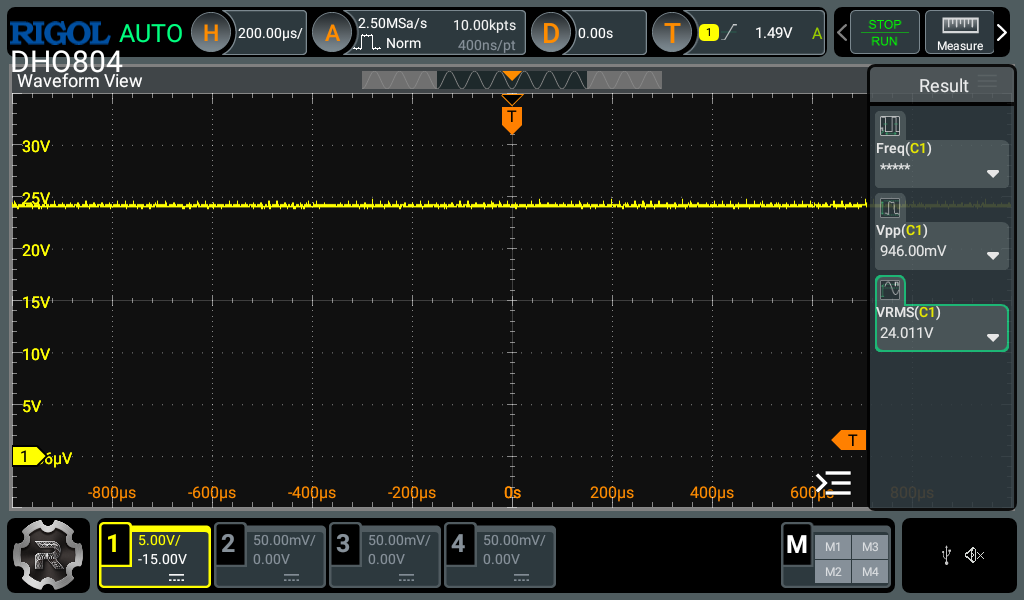
Task: Click the orange trigger level marker
Action: coord(849,440)
